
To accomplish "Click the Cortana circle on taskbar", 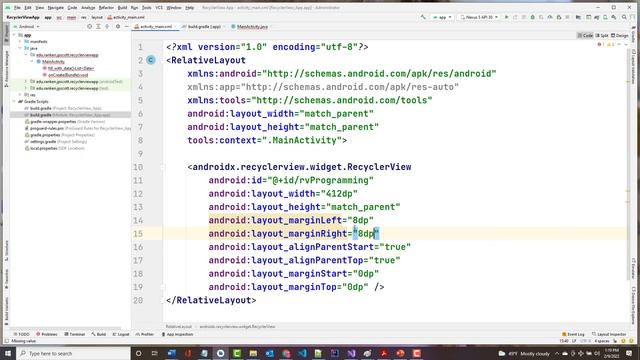I will pos(138,353).
